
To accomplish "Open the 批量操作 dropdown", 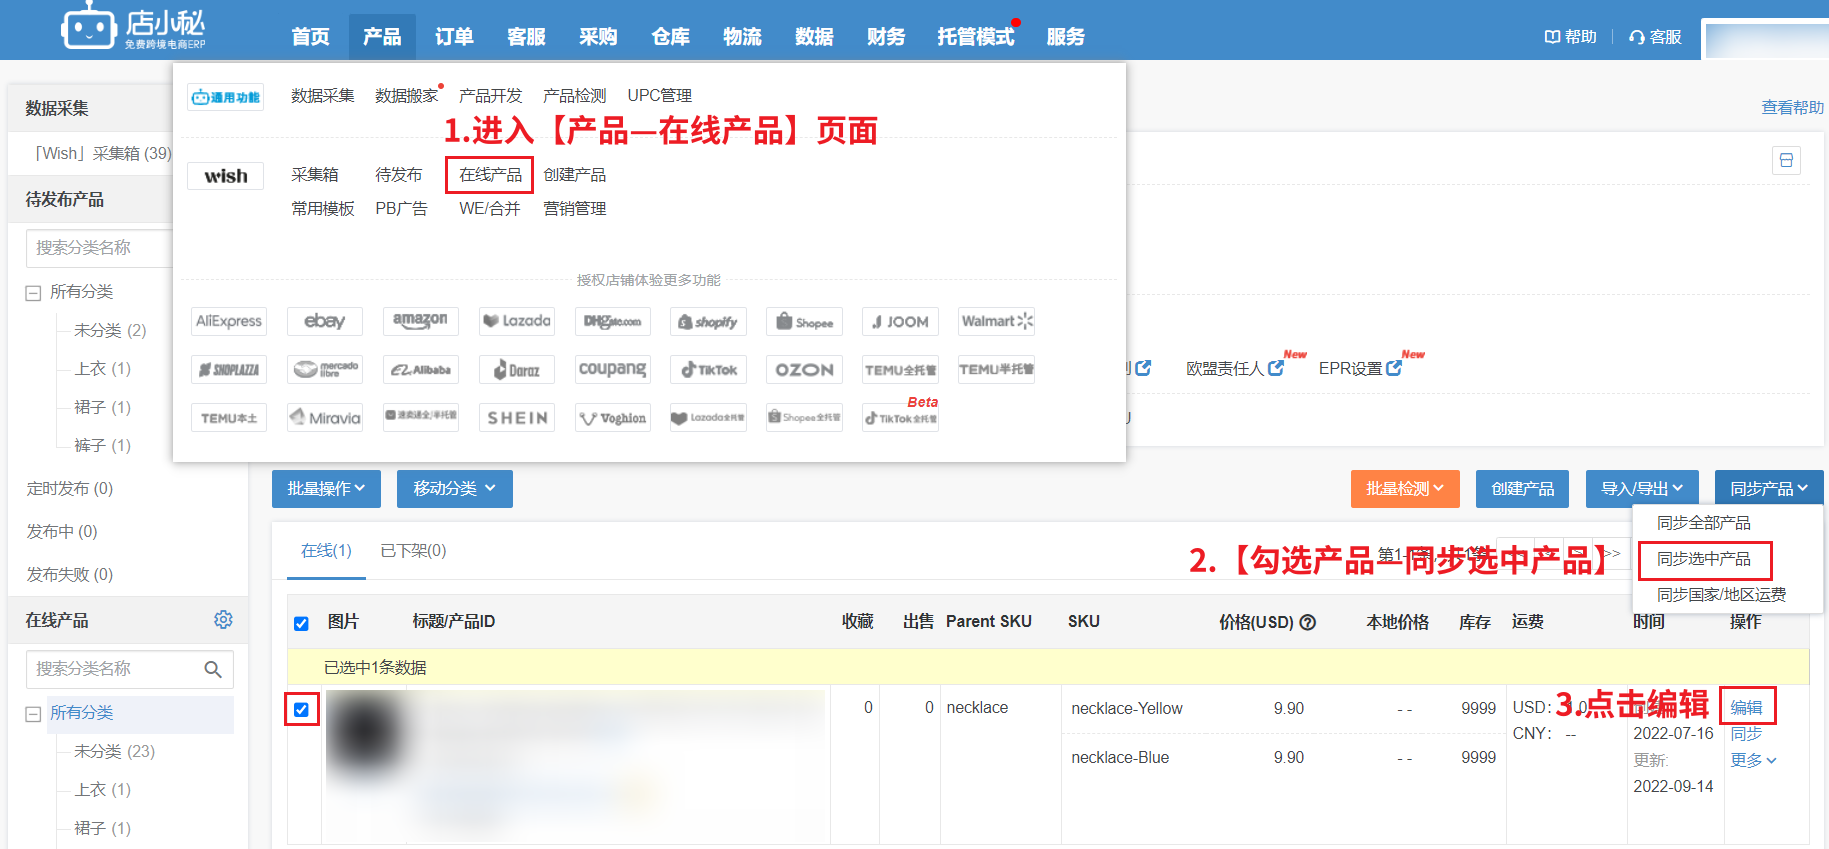I will coord(326,489).
